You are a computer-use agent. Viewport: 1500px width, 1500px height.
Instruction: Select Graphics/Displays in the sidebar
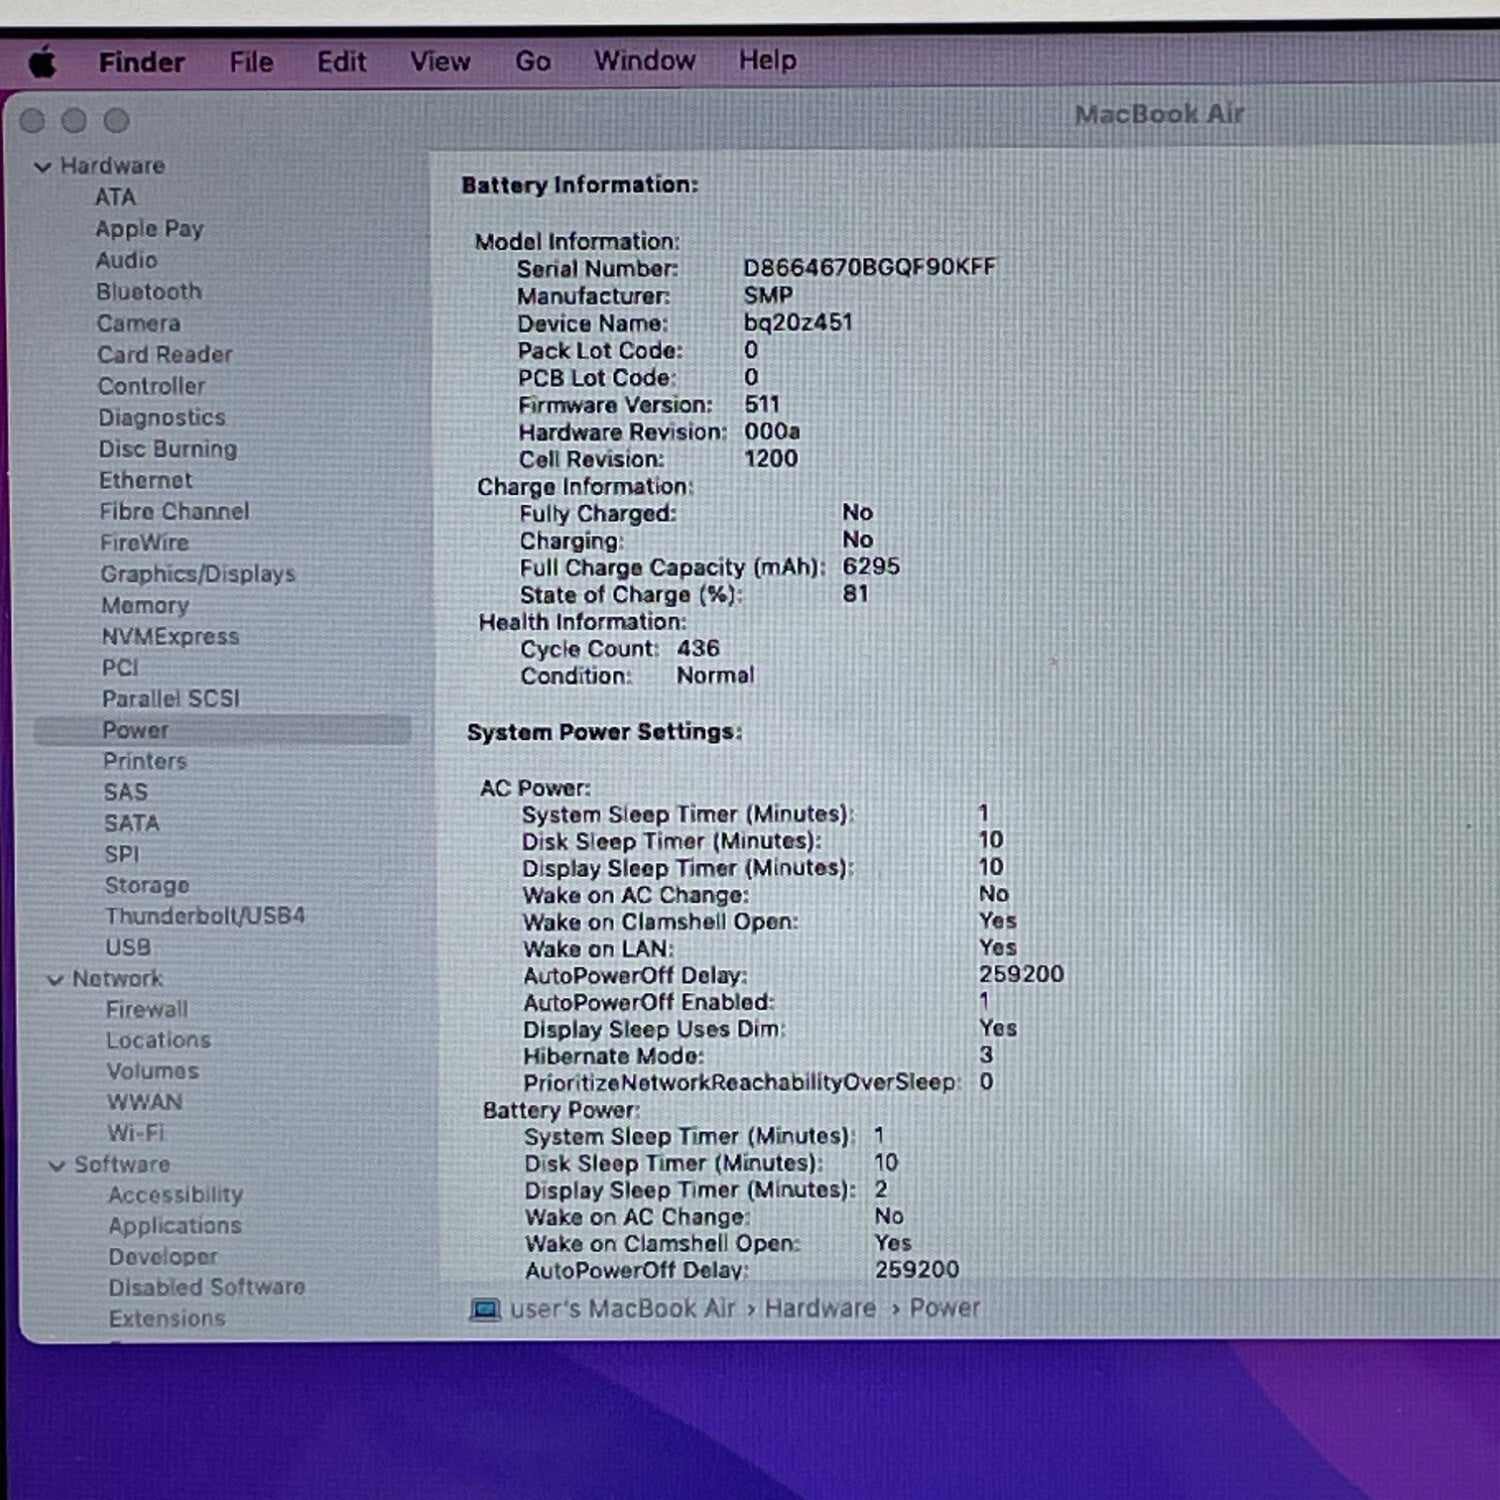point(198,574)
